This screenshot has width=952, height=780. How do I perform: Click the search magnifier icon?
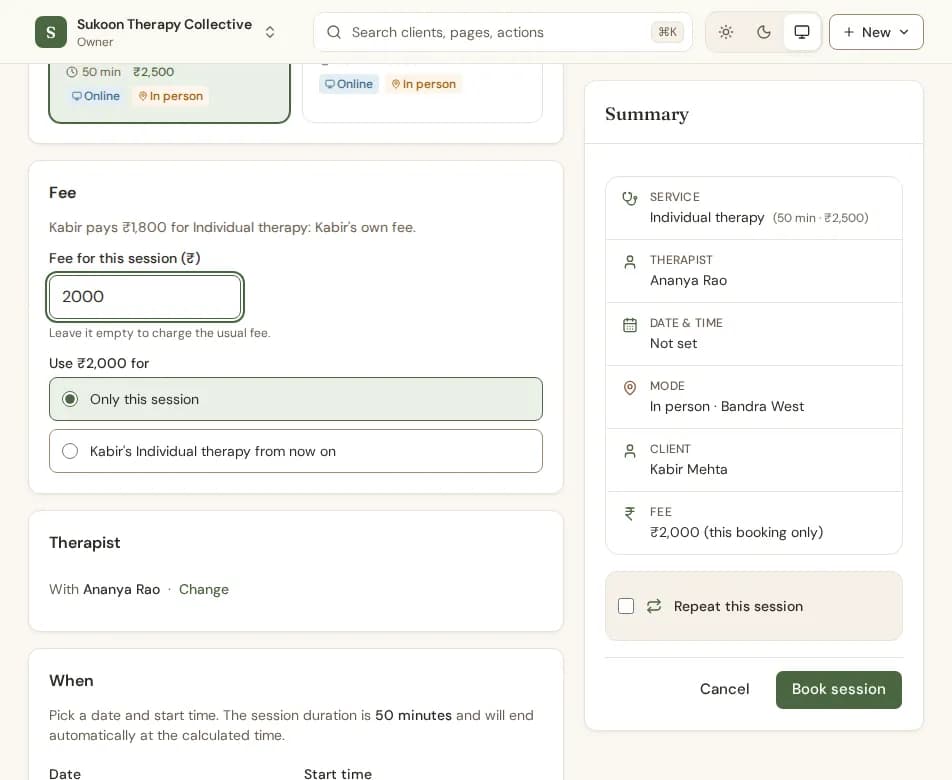click(334, 32)
